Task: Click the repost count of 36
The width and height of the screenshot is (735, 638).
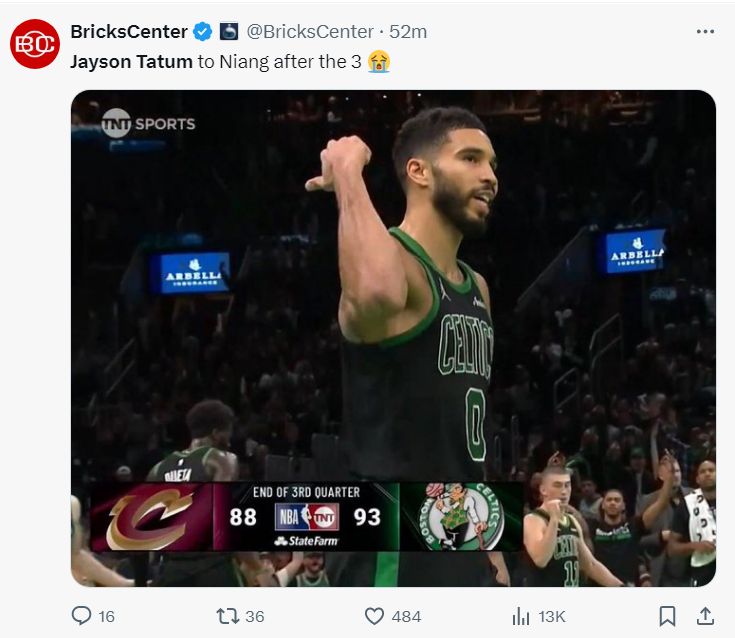Action: [255, 617]
